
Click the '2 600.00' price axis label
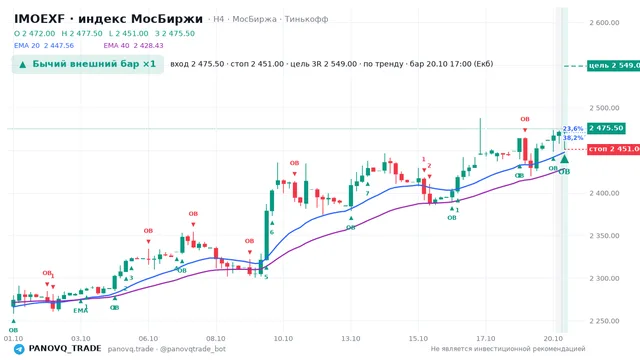(x=604, y=23)
